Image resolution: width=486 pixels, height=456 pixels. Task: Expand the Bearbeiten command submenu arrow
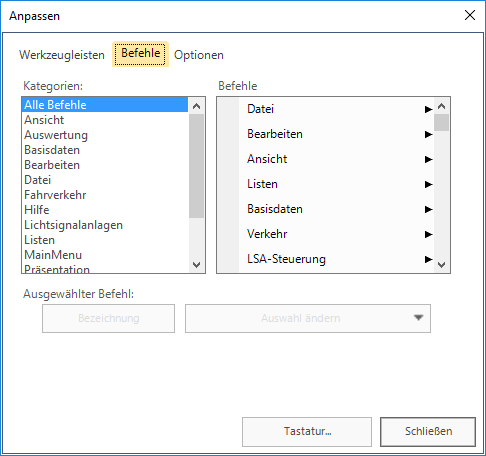(428, 134)
